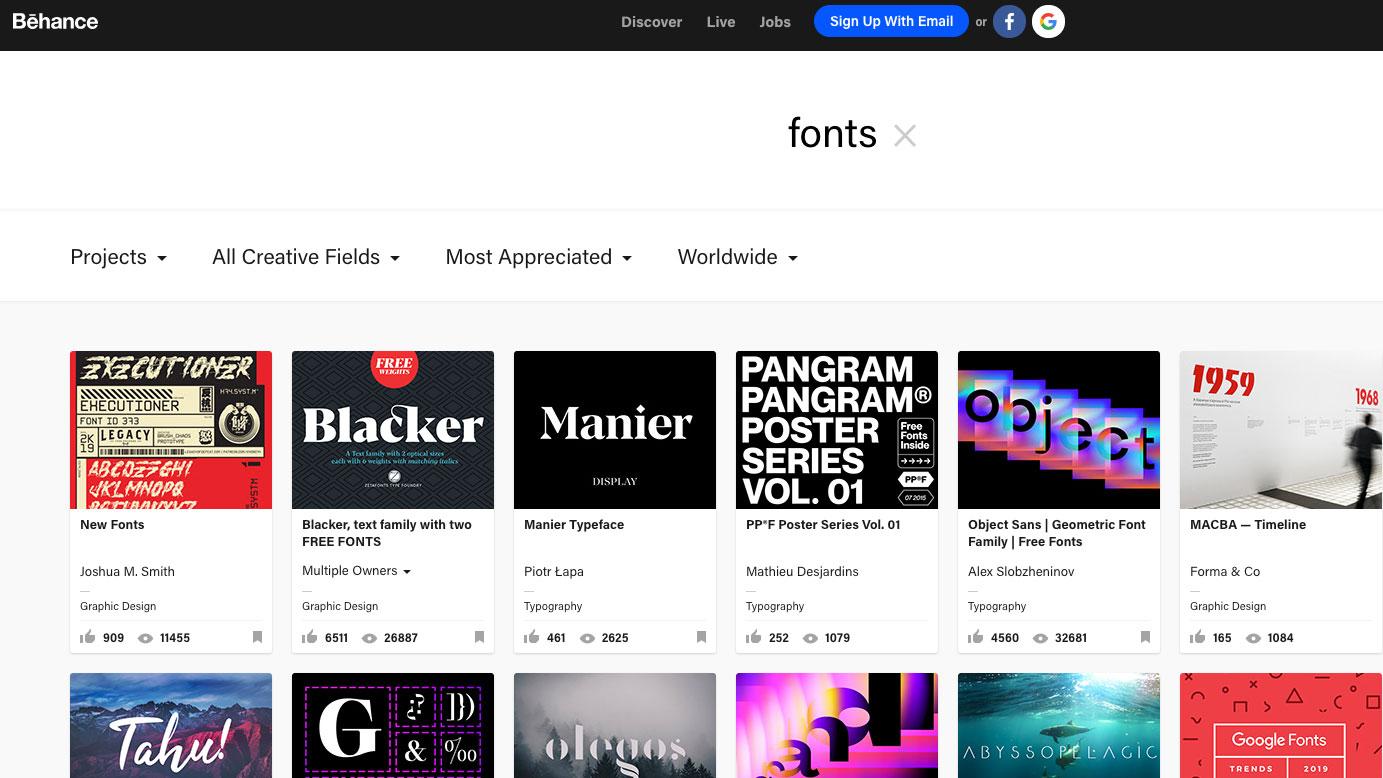
Task: Click view count 32681 on Object Sans card
Action: [1071, 638]
